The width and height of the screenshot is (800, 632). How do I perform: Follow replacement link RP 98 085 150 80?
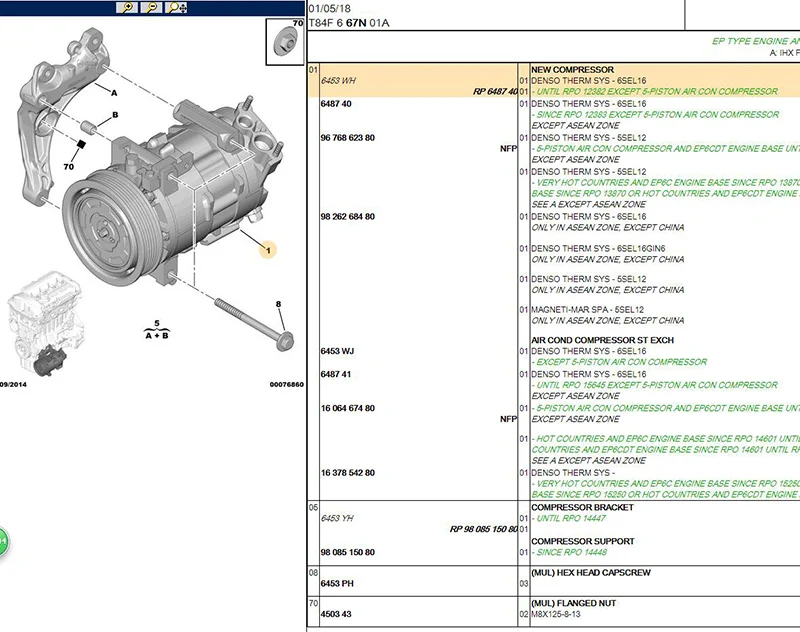(484, 529)
